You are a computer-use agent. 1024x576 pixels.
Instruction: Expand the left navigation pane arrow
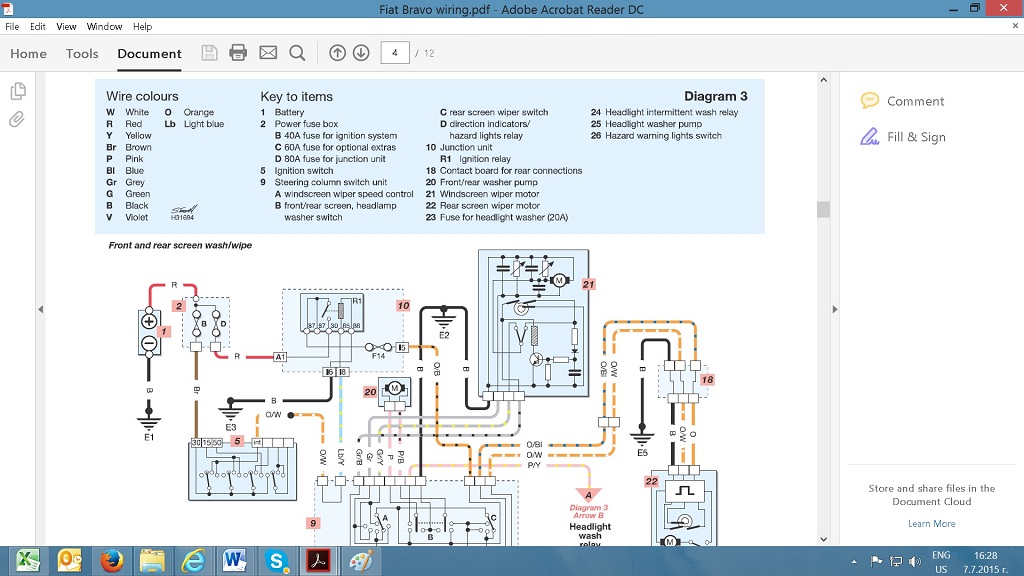point(41,309)
